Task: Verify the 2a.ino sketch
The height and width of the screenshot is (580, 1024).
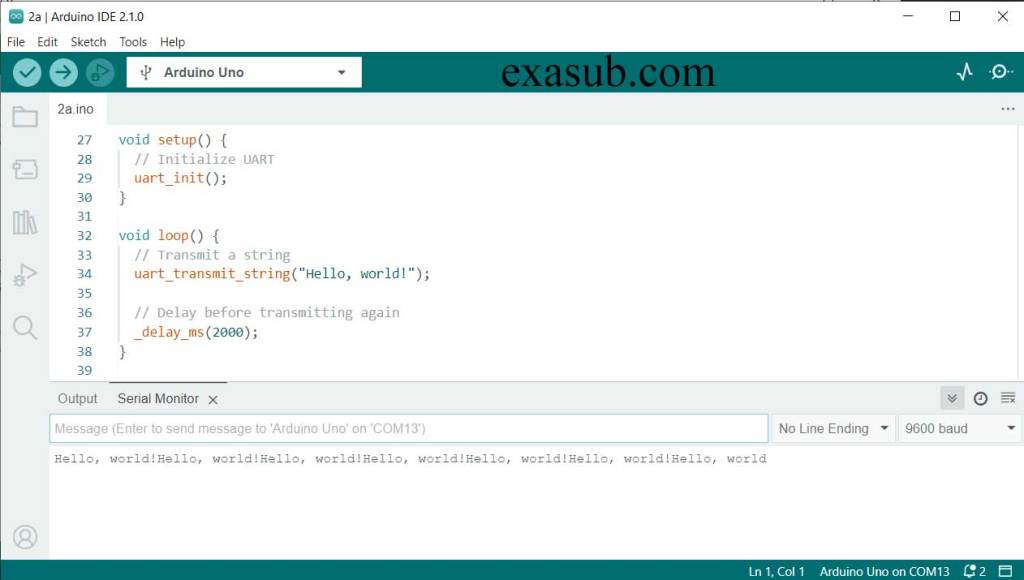Action: pos(27,72)
